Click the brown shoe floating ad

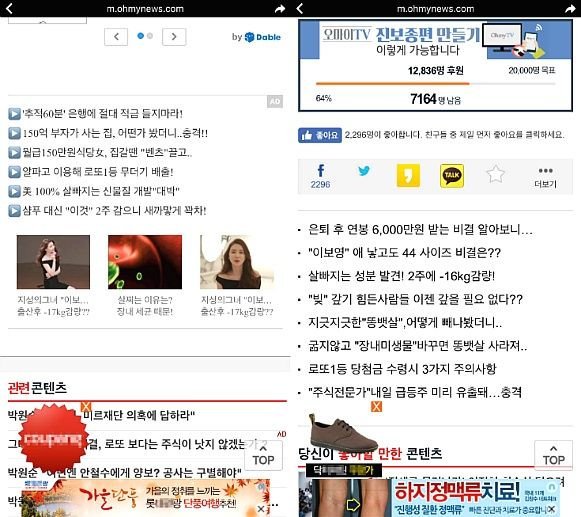tap(343, 433)
